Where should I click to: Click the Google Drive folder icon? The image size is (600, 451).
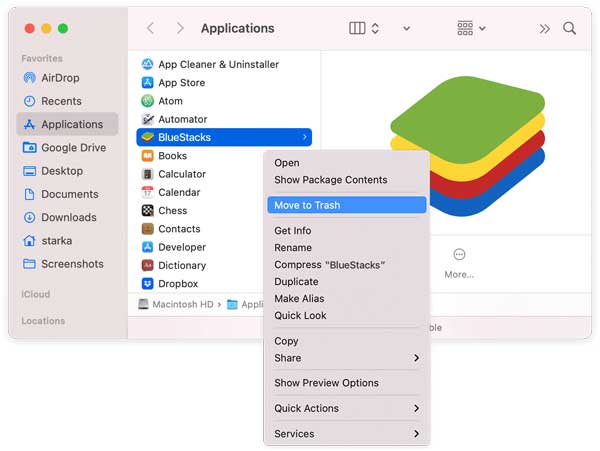(x=29, y=147)
